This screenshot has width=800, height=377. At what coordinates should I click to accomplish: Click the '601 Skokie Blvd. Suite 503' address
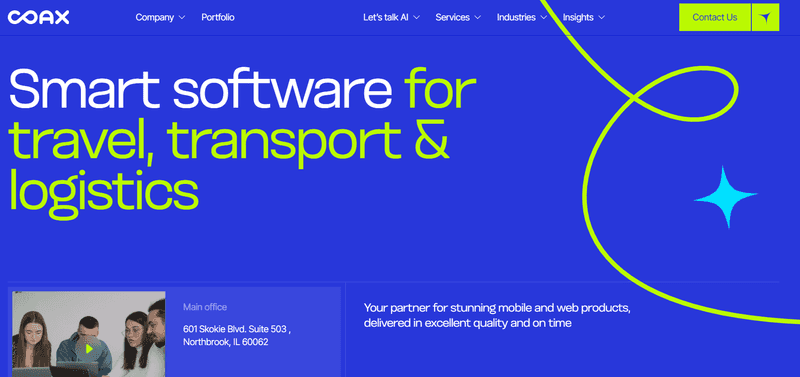click(237, 329)
